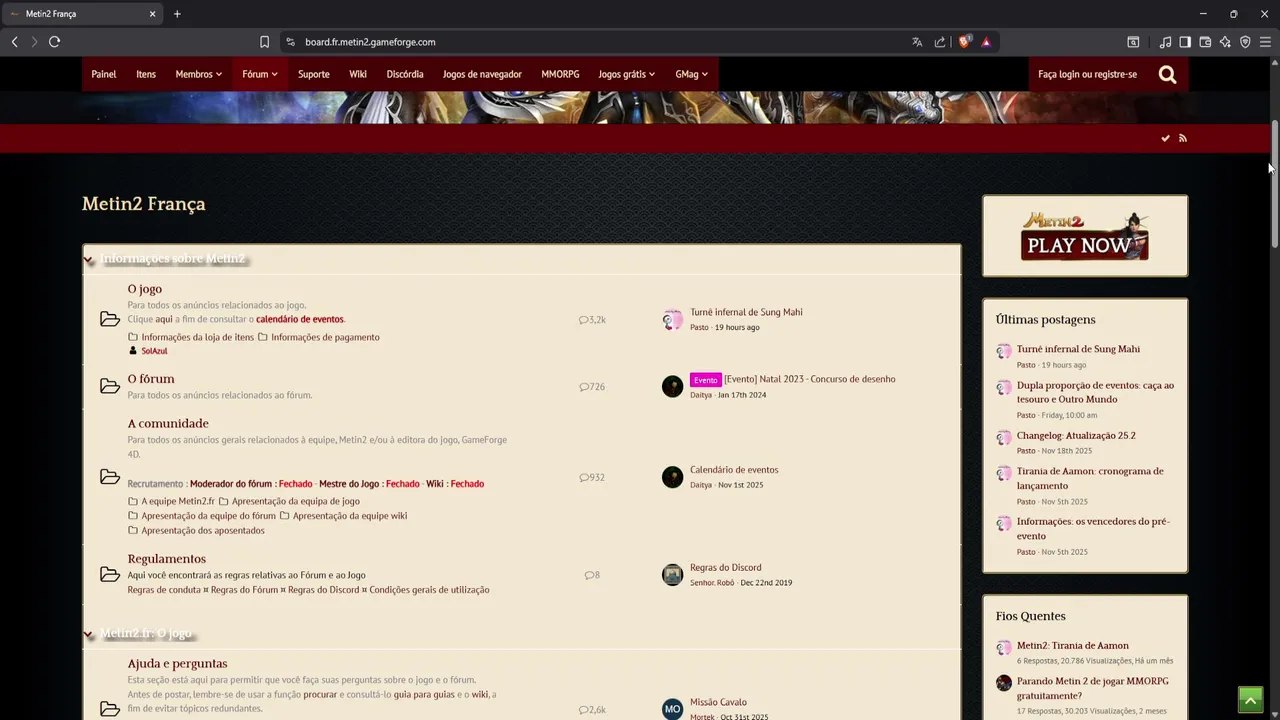This screenshot has height=720, width=1280.
Task: Expand the GMag dropdown menu
Action: pyautogui.click(x=691, y=74)
